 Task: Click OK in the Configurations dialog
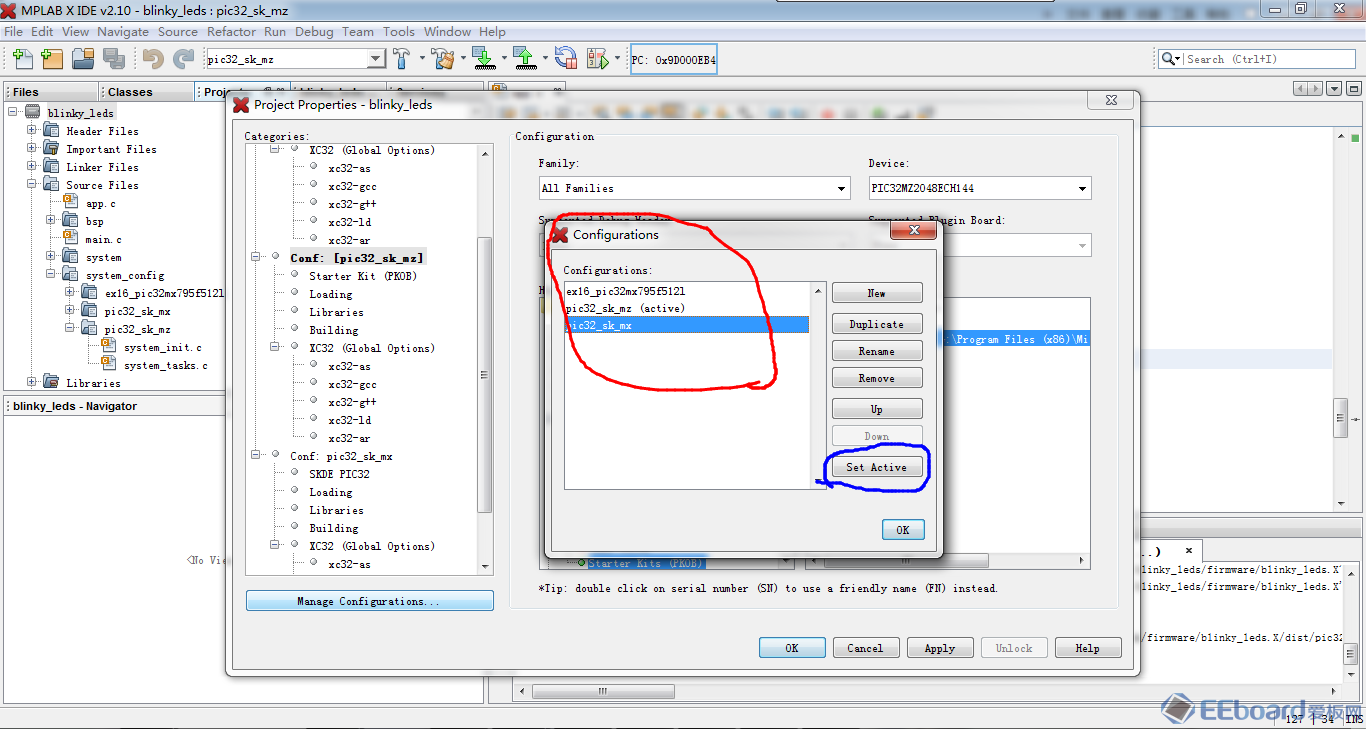click(903, 530)
